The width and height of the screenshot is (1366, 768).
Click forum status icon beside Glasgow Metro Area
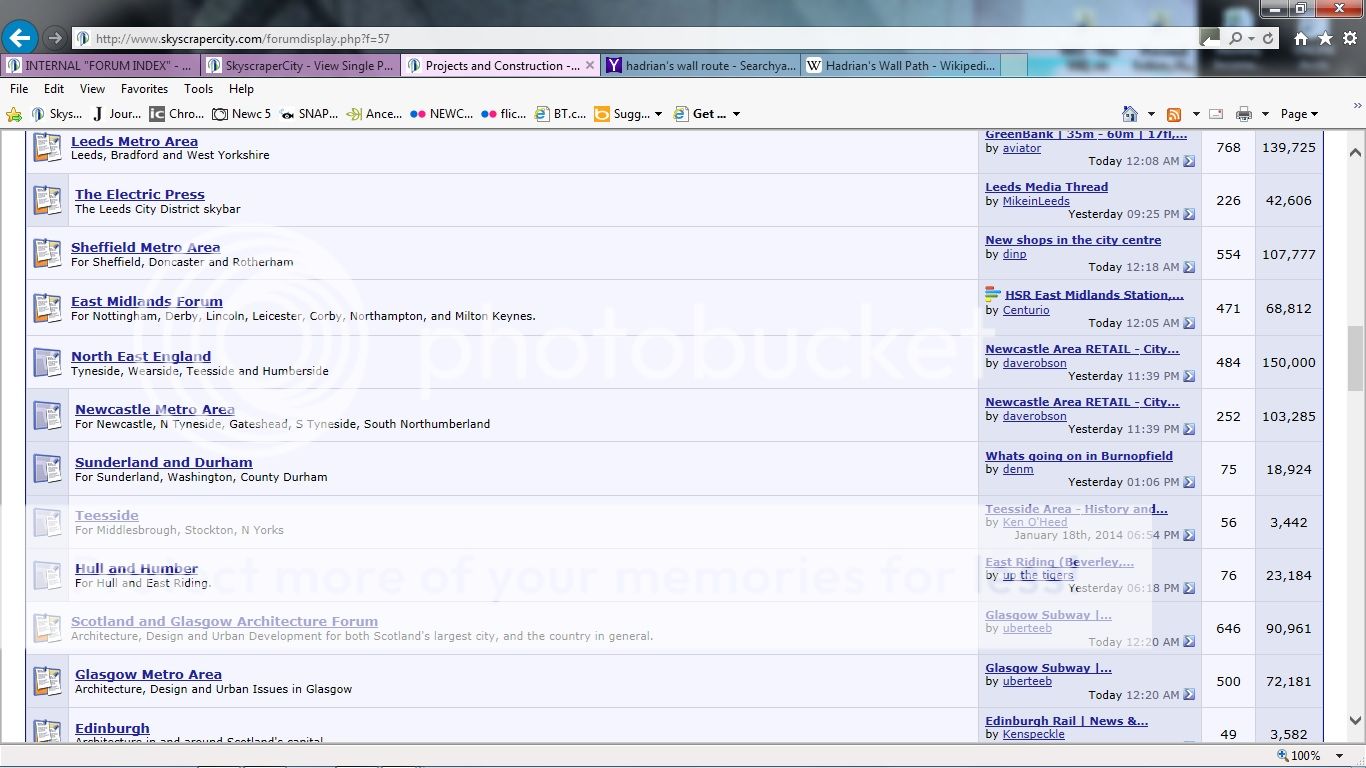coord(47,681)
